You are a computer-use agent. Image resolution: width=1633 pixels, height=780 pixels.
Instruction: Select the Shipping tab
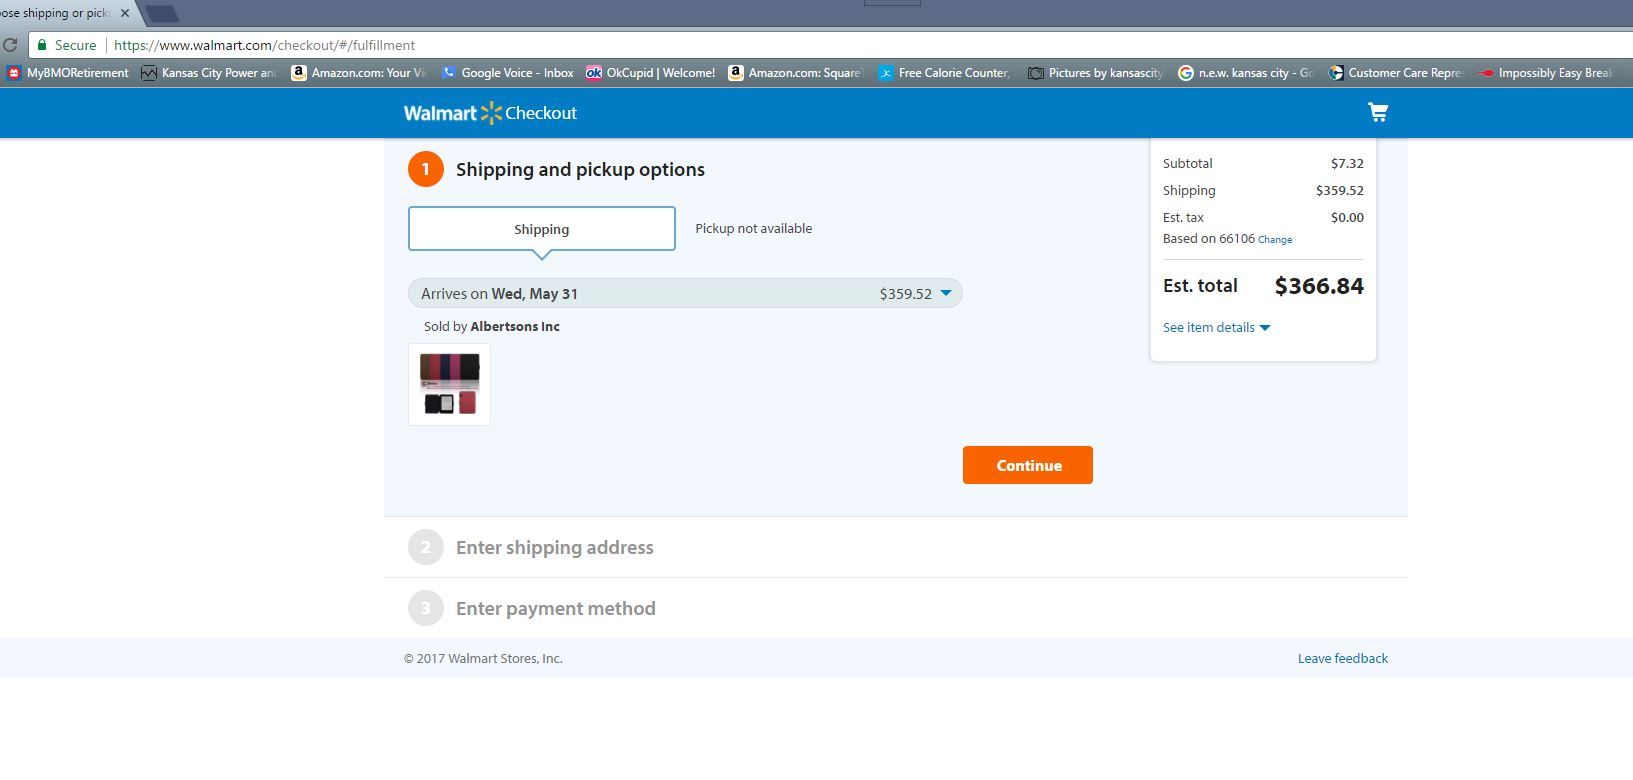pos(541,229)
